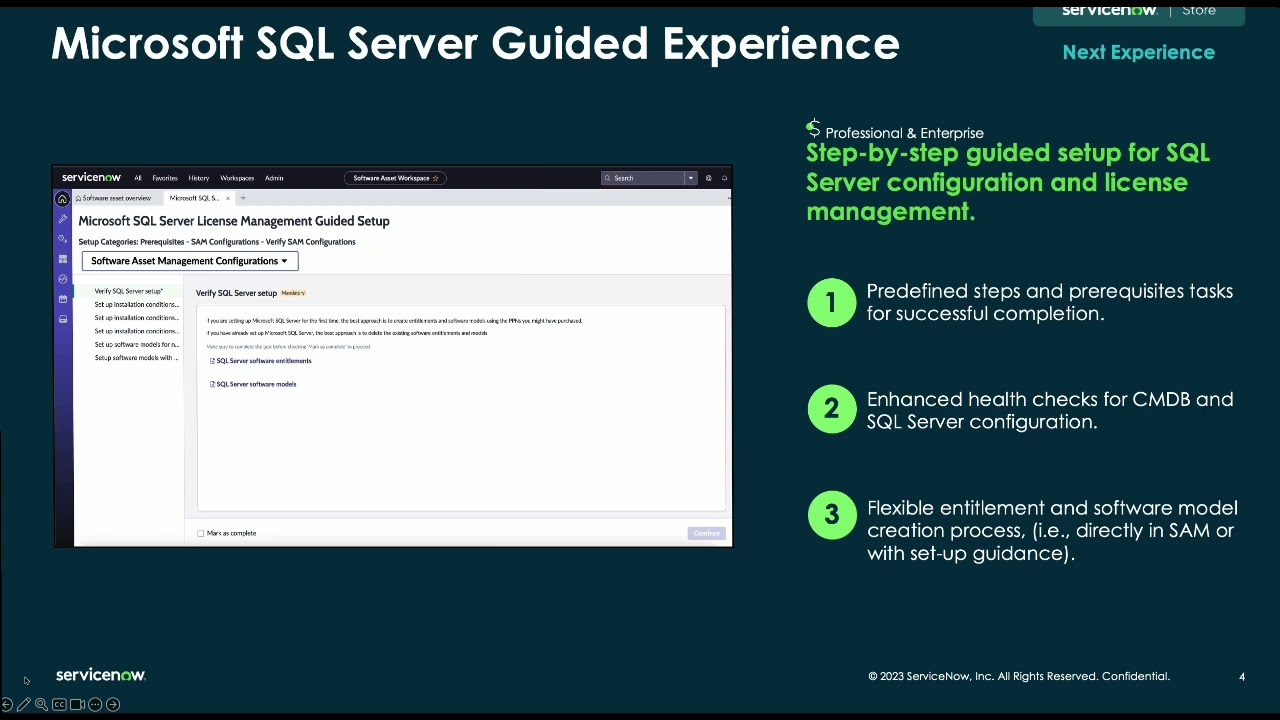Screen dimensions: 1280x720
Task: Tick the Mark as complete checkbox
Action: coord(201,533)
